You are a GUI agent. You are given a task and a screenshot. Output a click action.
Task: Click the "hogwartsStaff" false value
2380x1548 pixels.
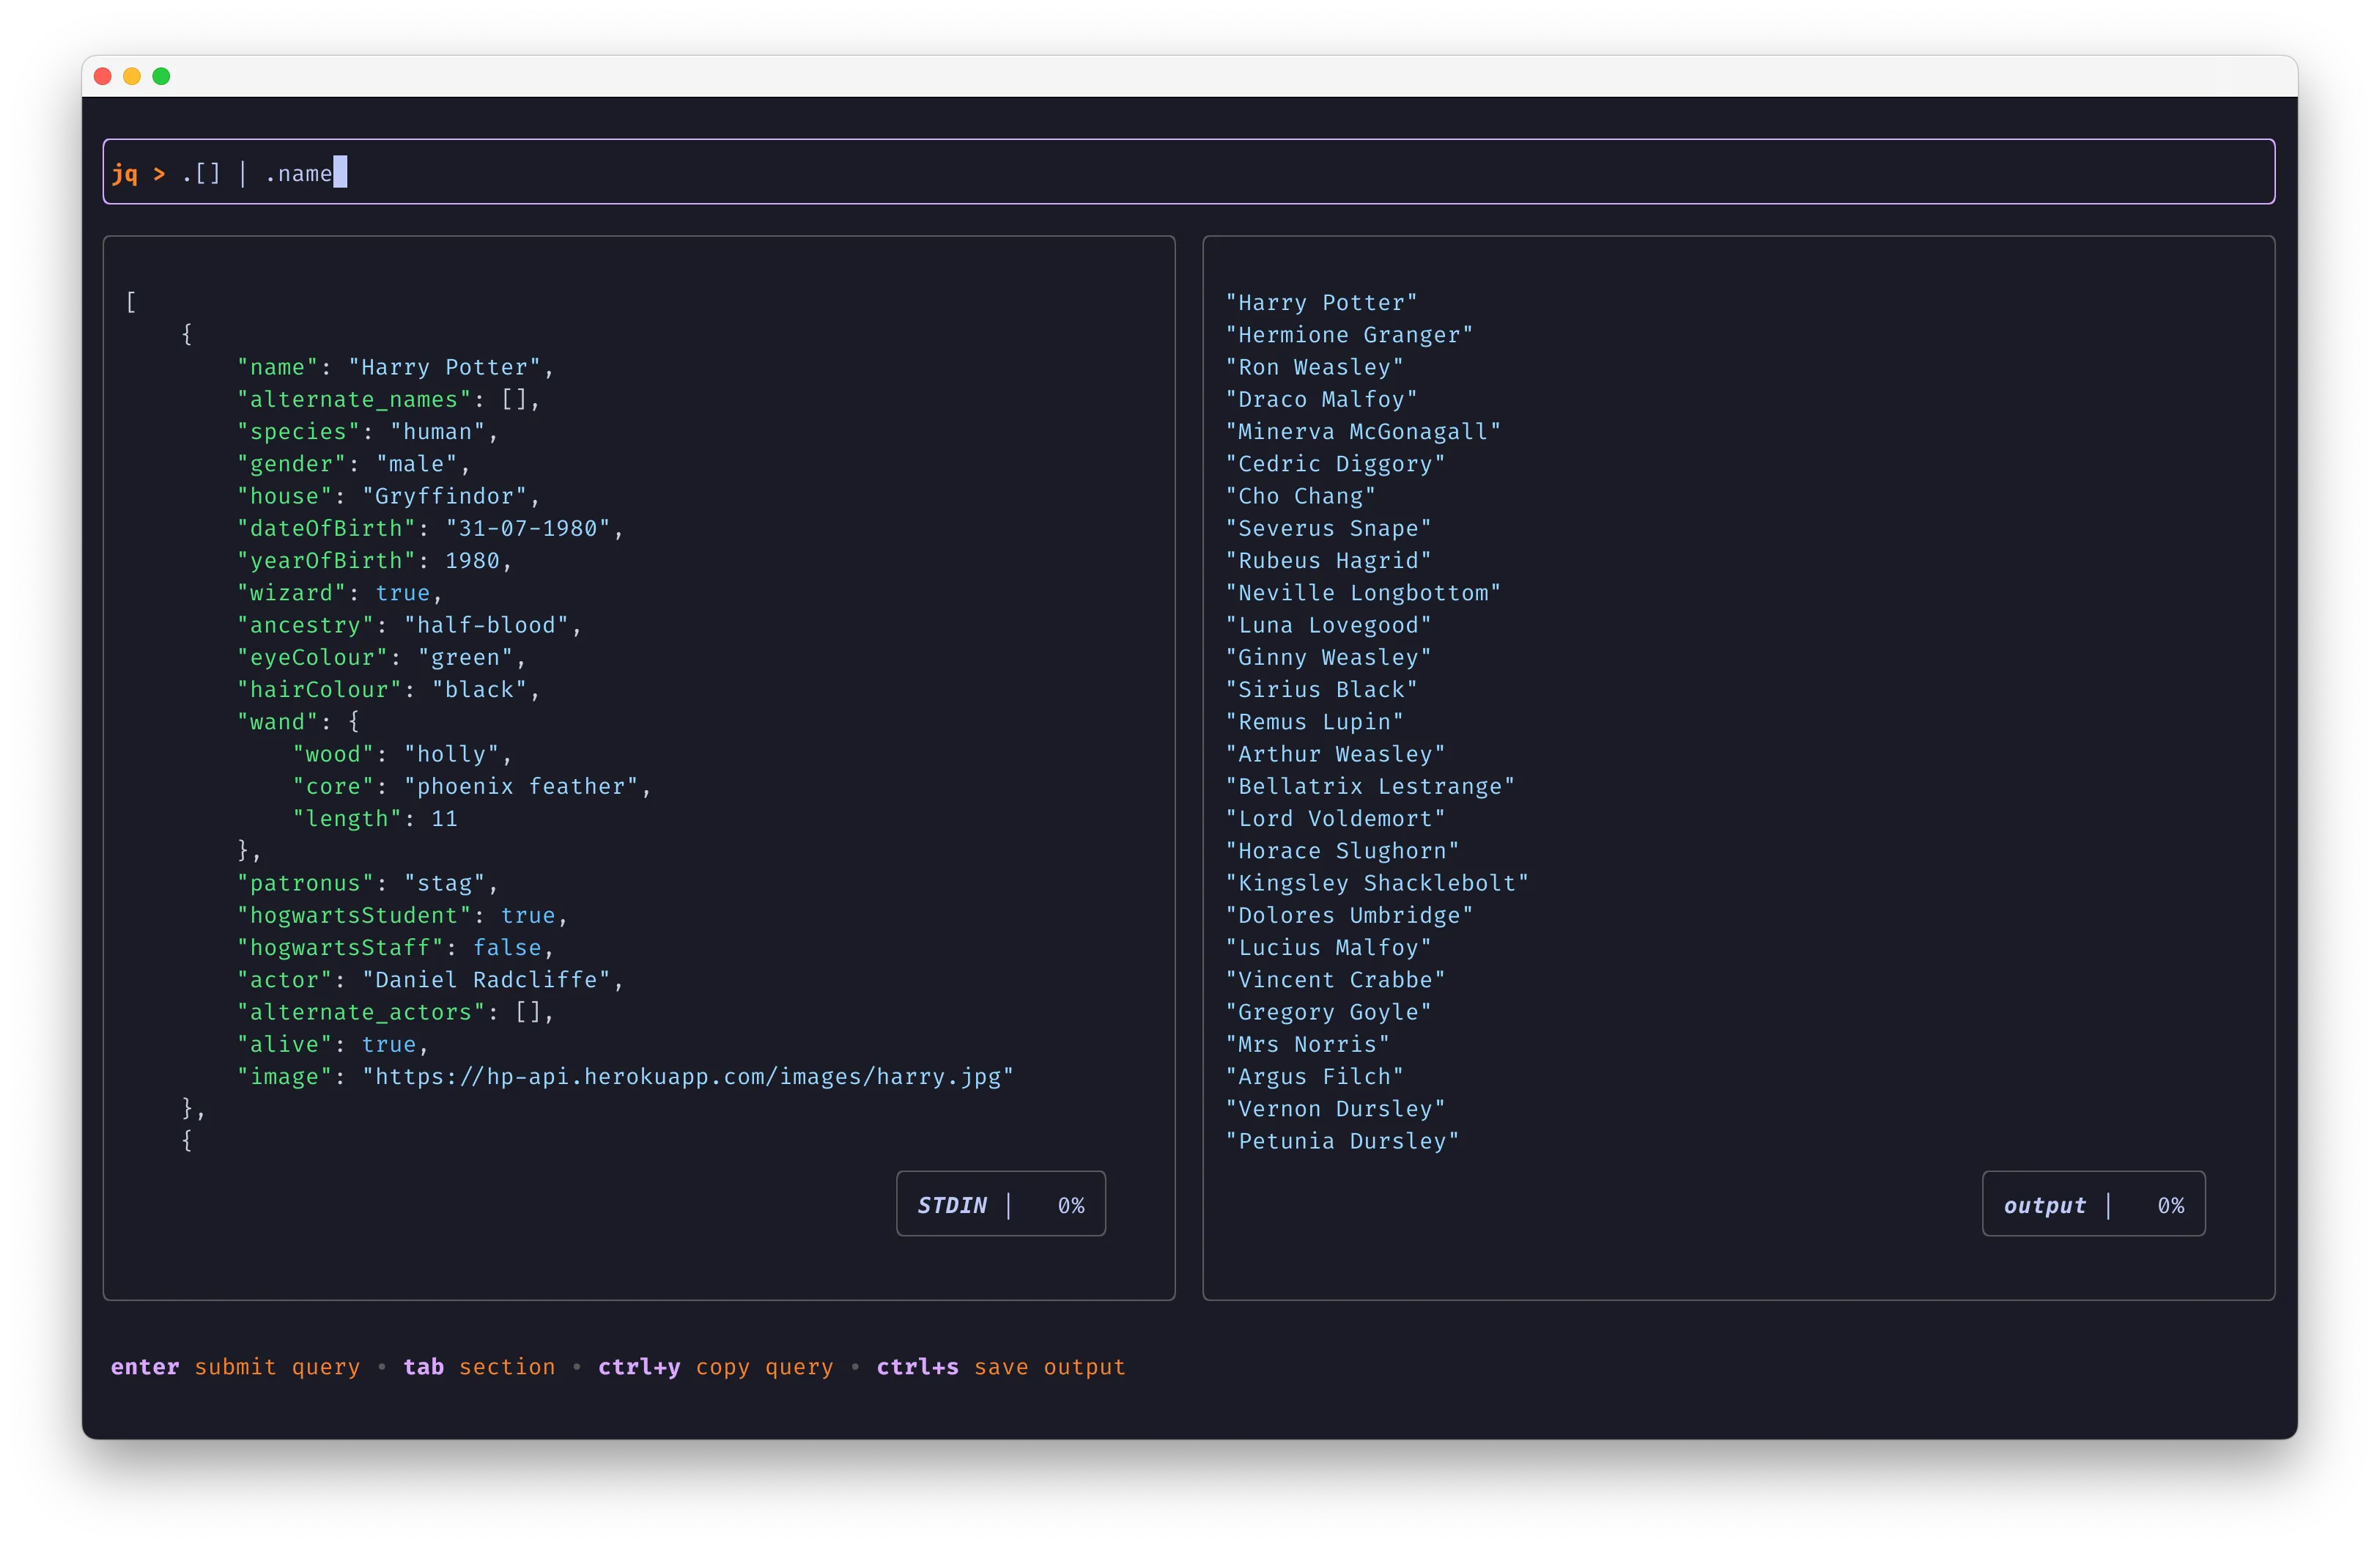(507, 948)
